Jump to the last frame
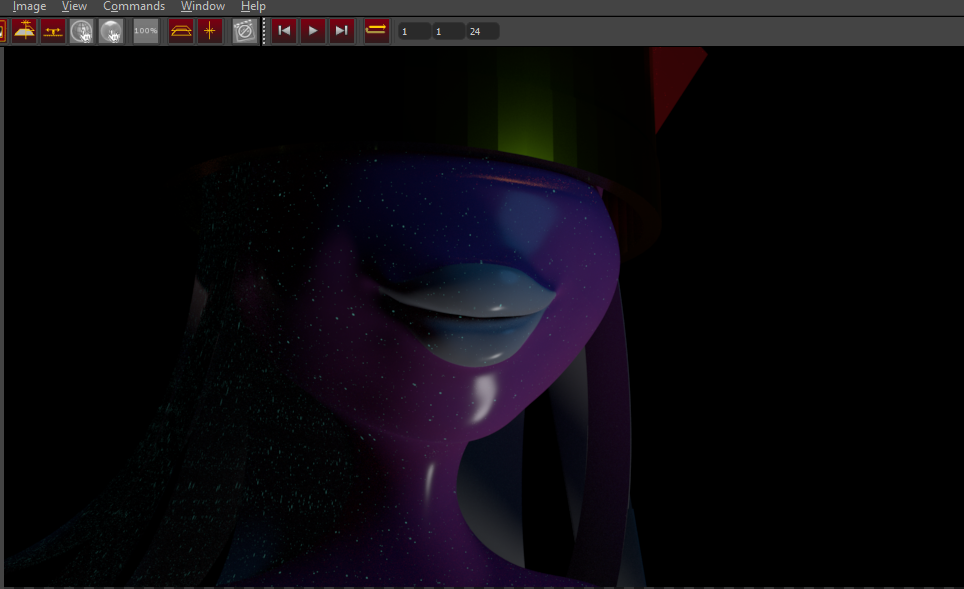Image resolution: width=964 pixels, height=589 pixels. click(x=342, y=31)
